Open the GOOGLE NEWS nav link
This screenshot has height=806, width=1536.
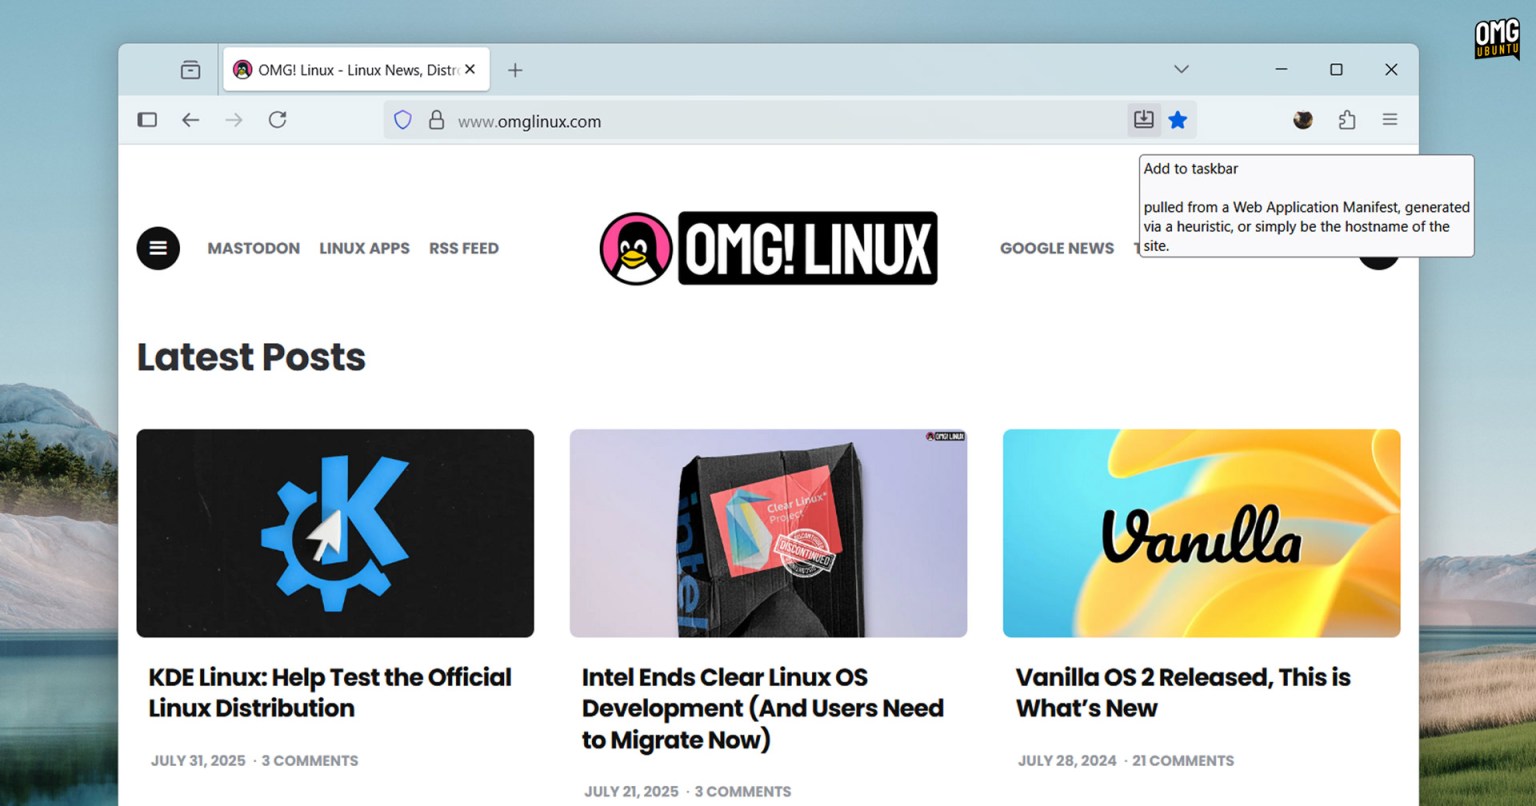[x=1057, y=248]
